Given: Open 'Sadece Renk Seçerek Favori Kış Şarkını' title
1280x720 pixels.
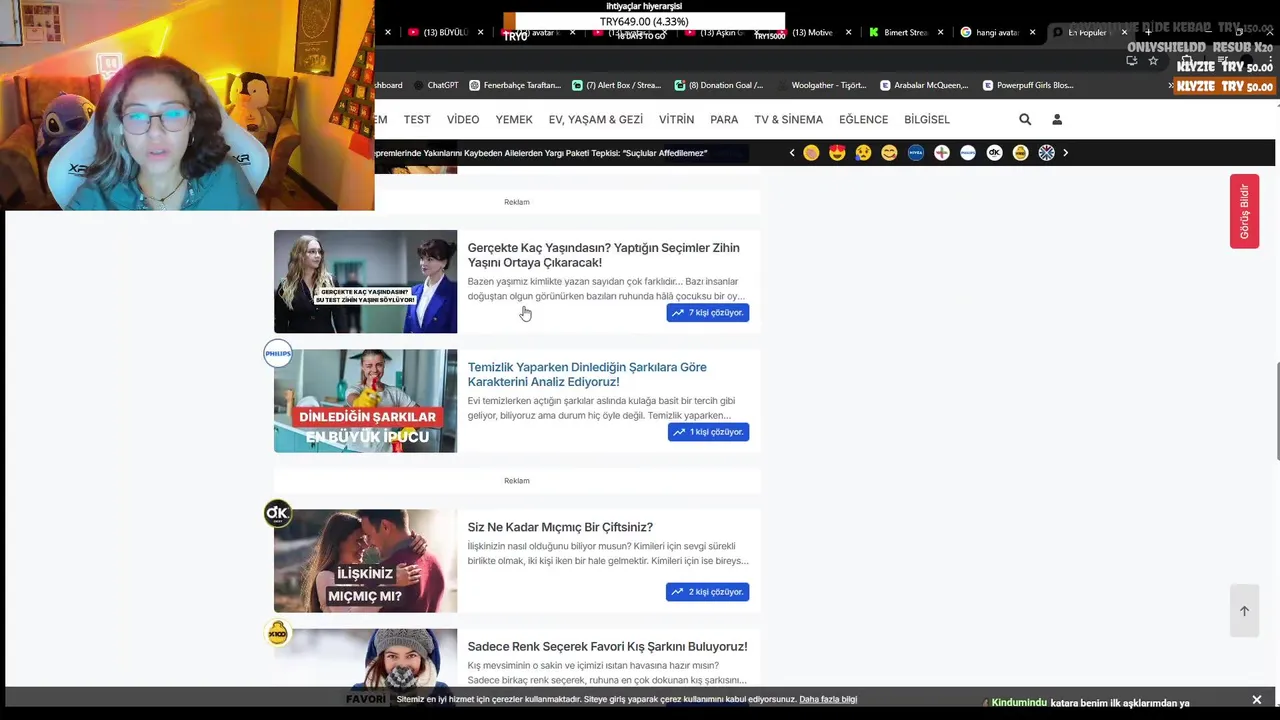Looking at the screenshot, I should [x=607, y=646].
